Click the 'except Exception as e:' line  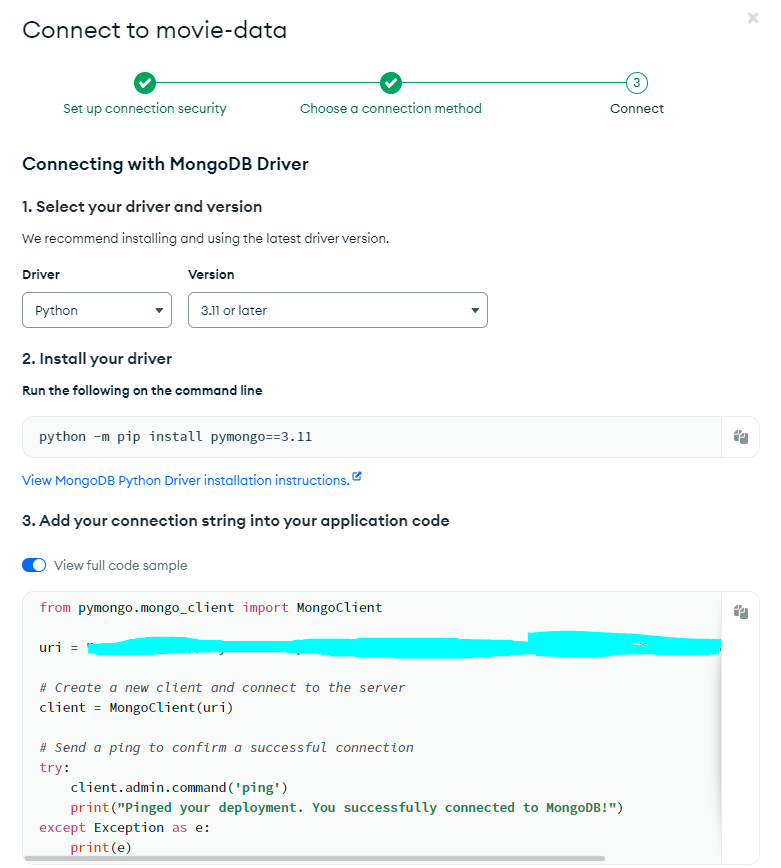click(125, 828)
